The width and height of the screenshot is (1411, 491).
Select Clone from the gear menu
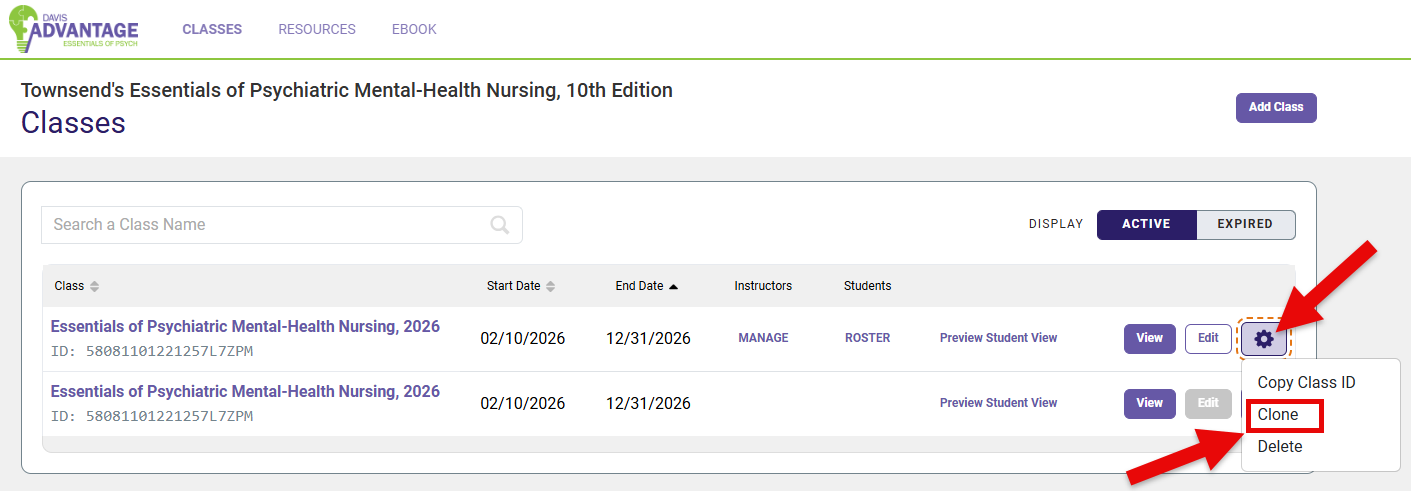[x=1278, y=415]
